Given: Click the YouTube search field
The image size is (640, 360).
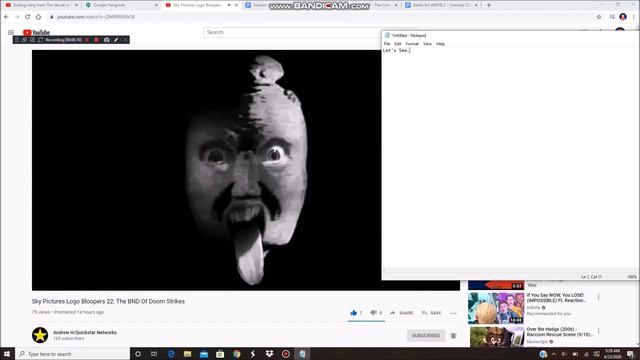Looking at the screenshot, I should point(292,32).
